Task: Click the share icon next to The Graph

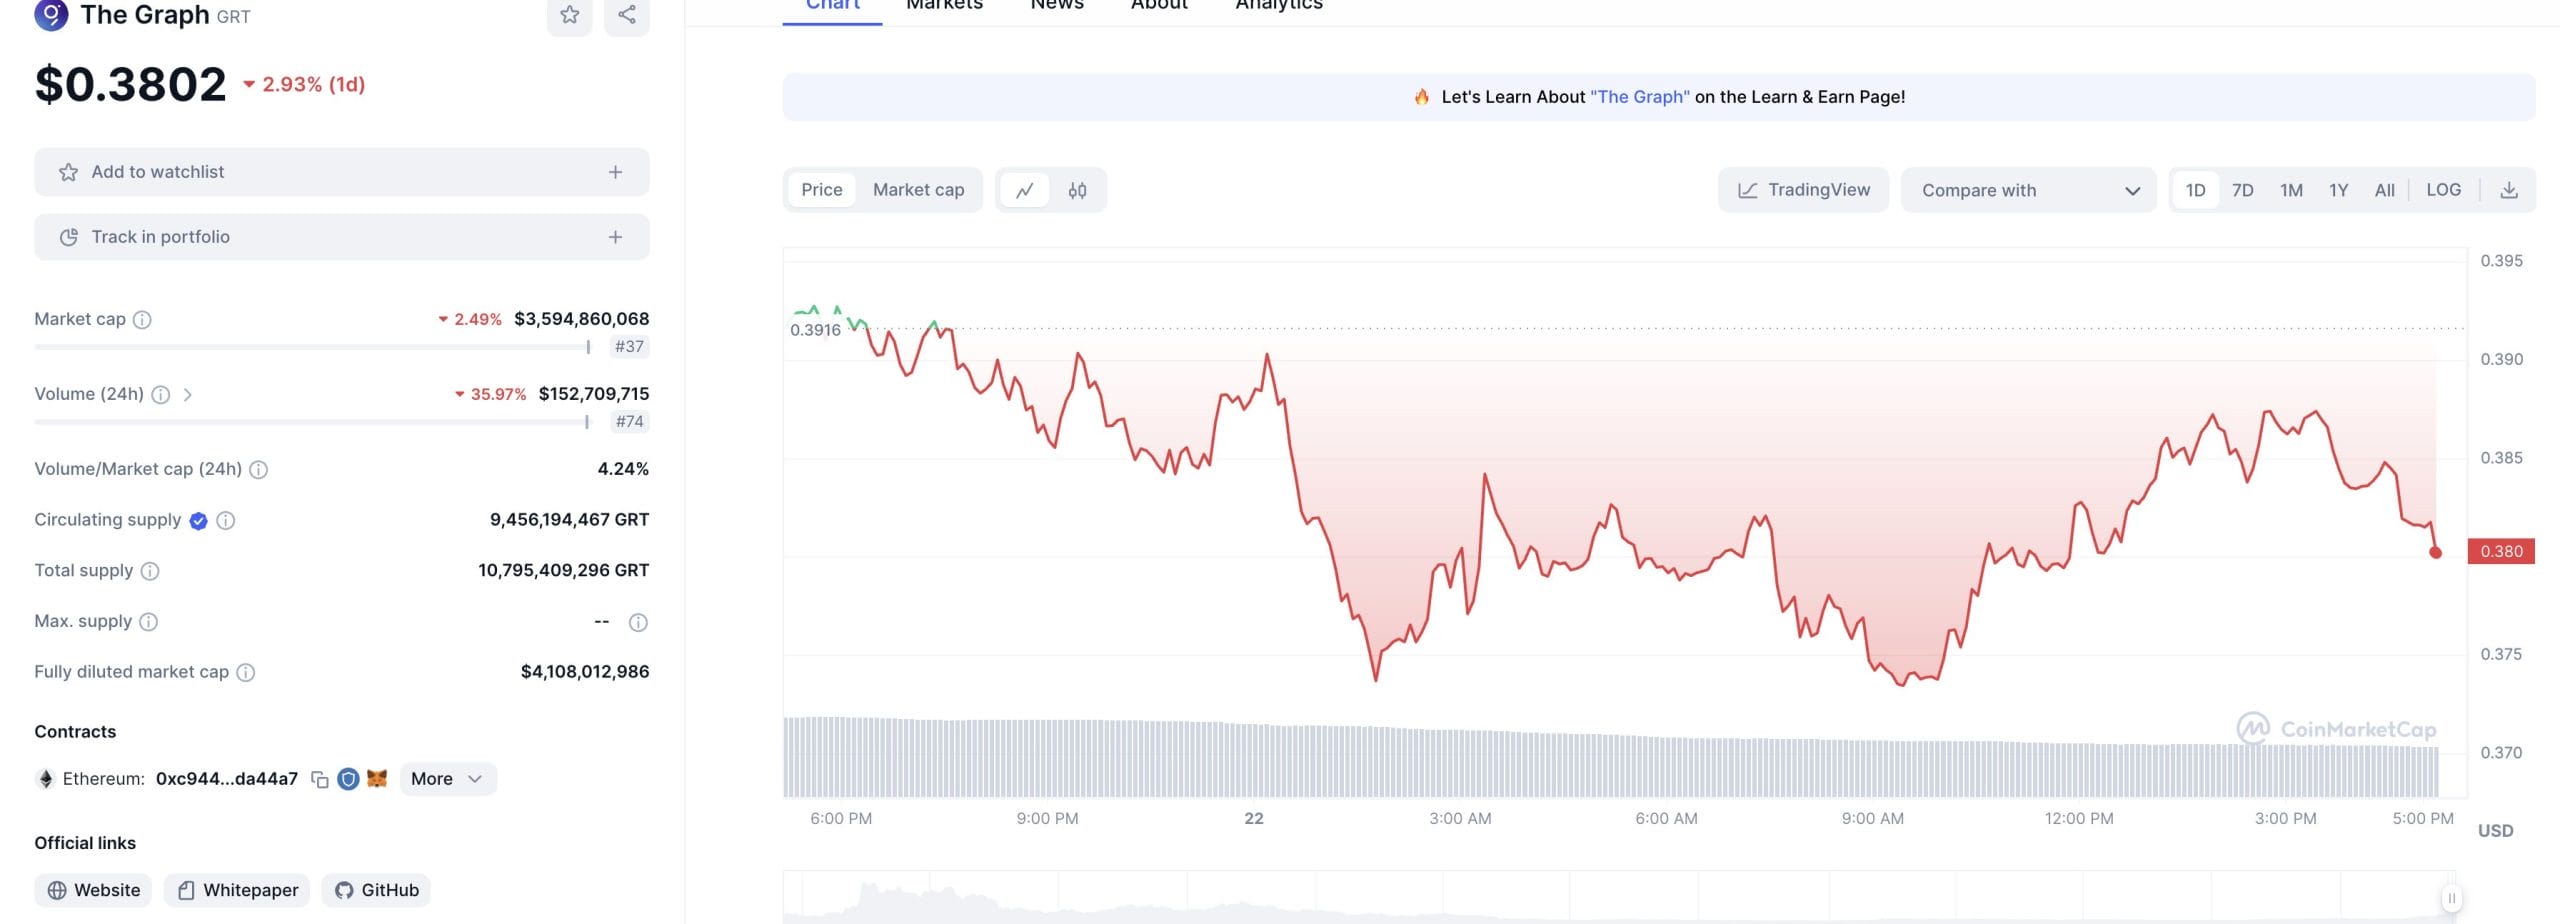Action: pos(626,15)
